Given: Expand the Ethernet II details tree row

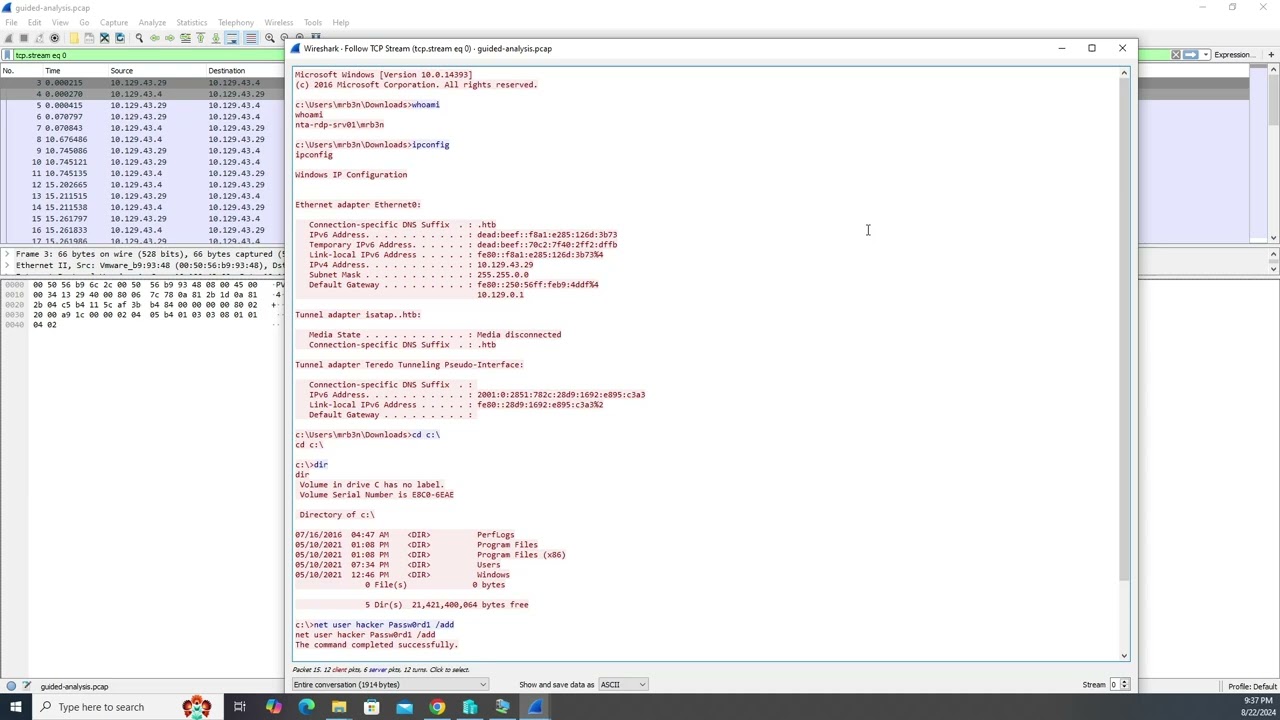Looking at the screenshot, I should (7, 266).
